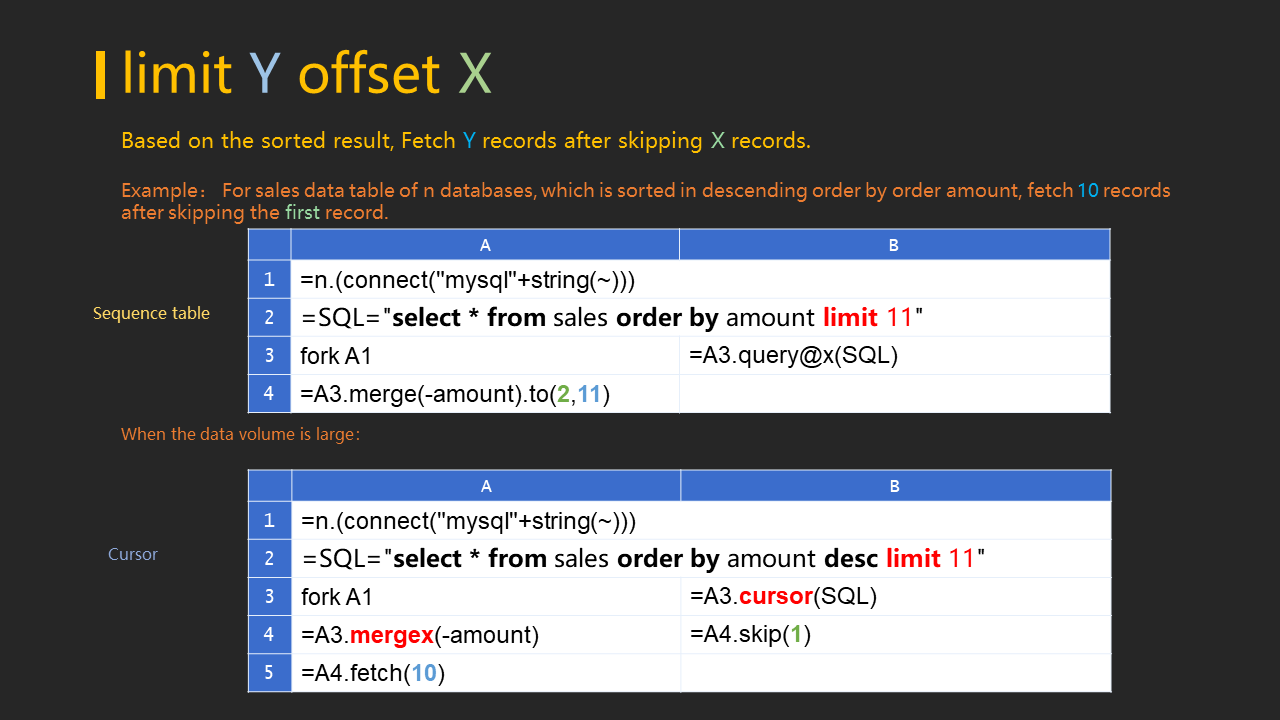Click the cell containing =A3.query@x(SQL)
1280x720 pixels.
894,356
